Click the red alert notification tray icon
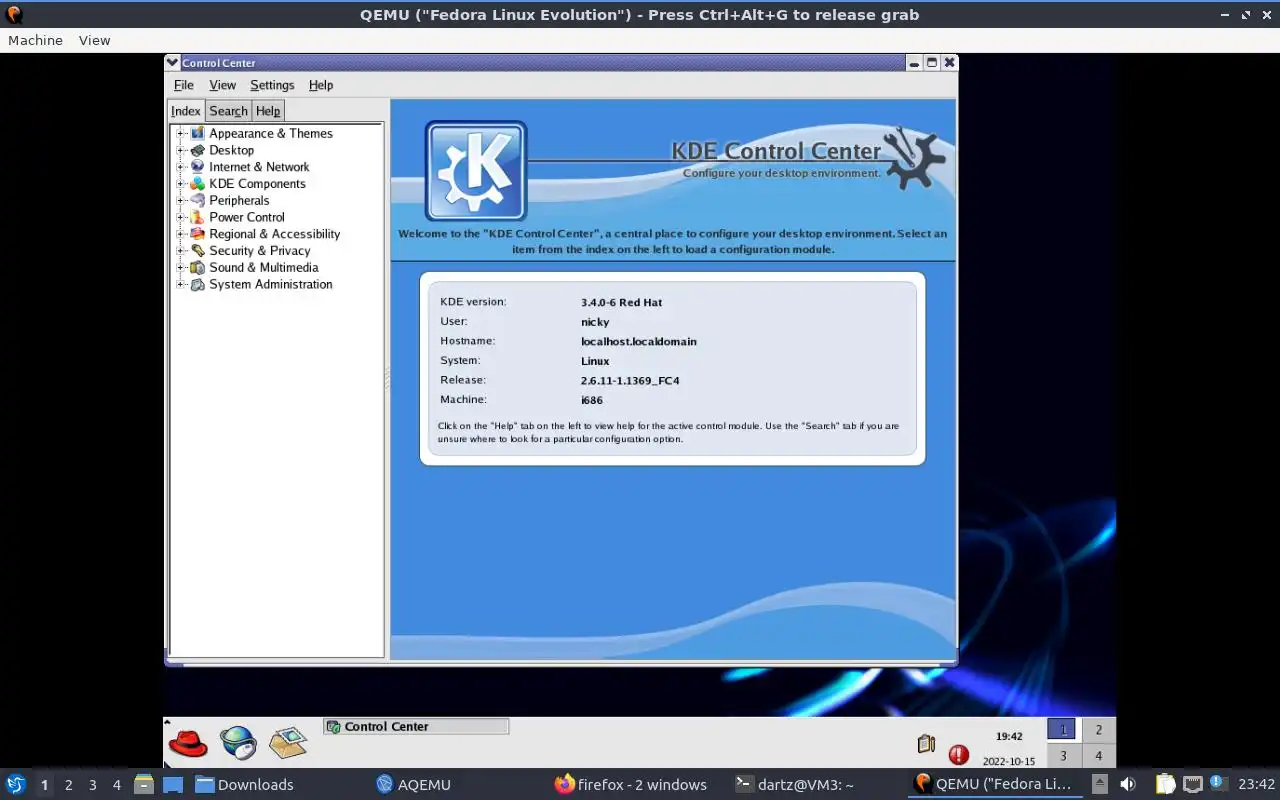Image resolution: width=1280 pixels, height=800 pixels. click(958, 755)
